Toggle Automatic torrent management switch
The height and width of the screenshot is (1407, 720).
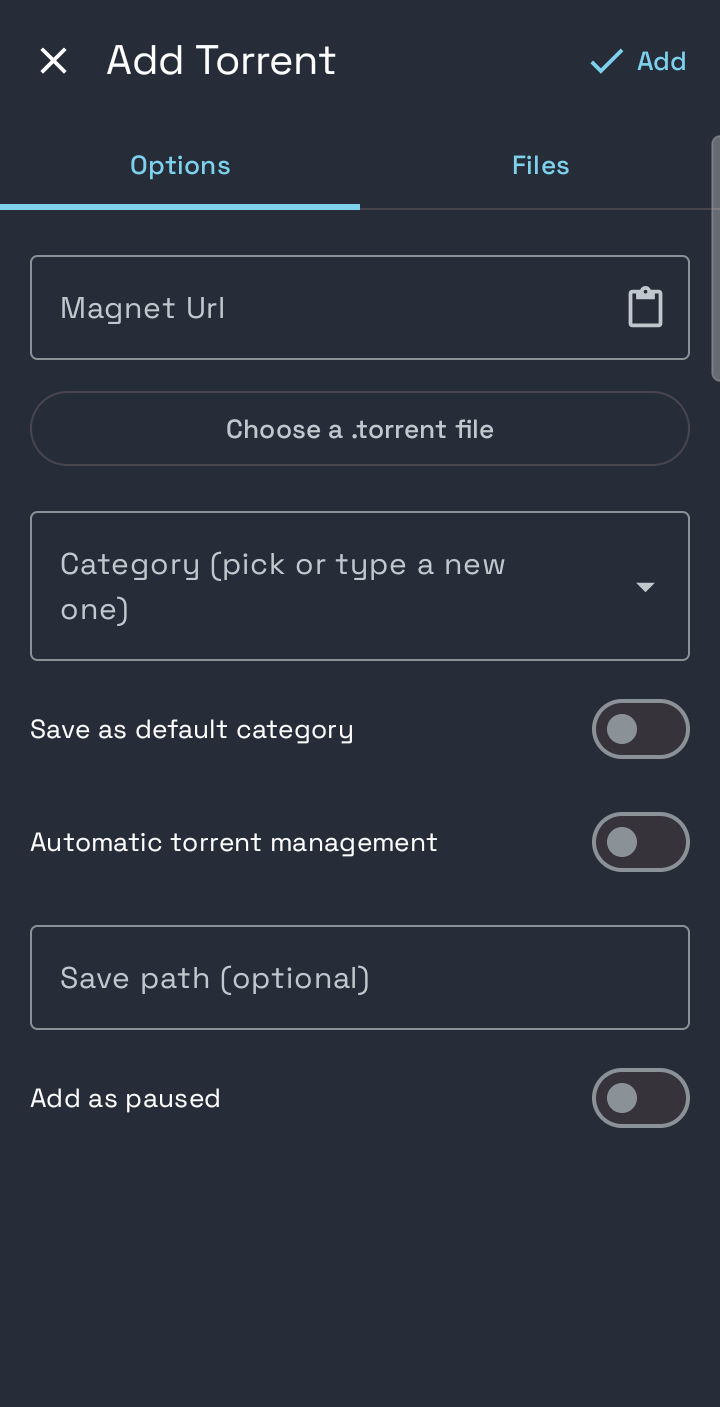coord(641,842)
